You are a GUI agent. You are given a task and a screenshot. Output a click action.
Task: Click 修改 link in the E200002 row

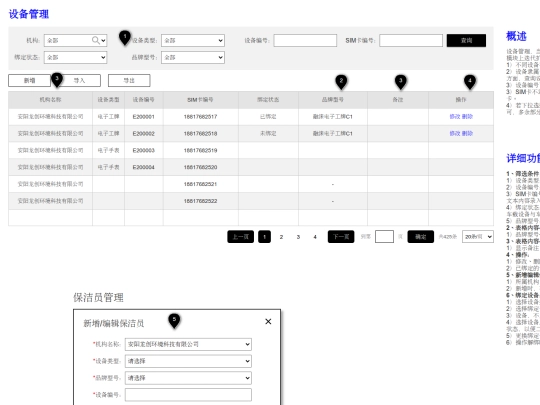coord(455,133)
